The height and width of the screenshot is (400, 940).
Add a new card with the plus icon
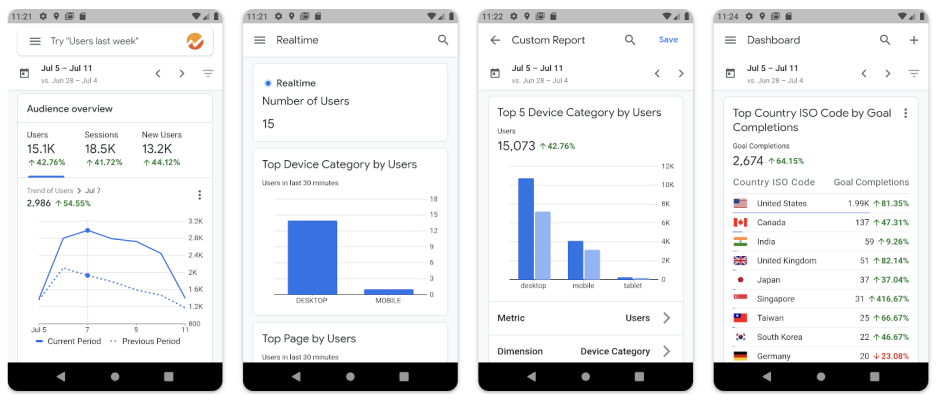coord(914,40)
